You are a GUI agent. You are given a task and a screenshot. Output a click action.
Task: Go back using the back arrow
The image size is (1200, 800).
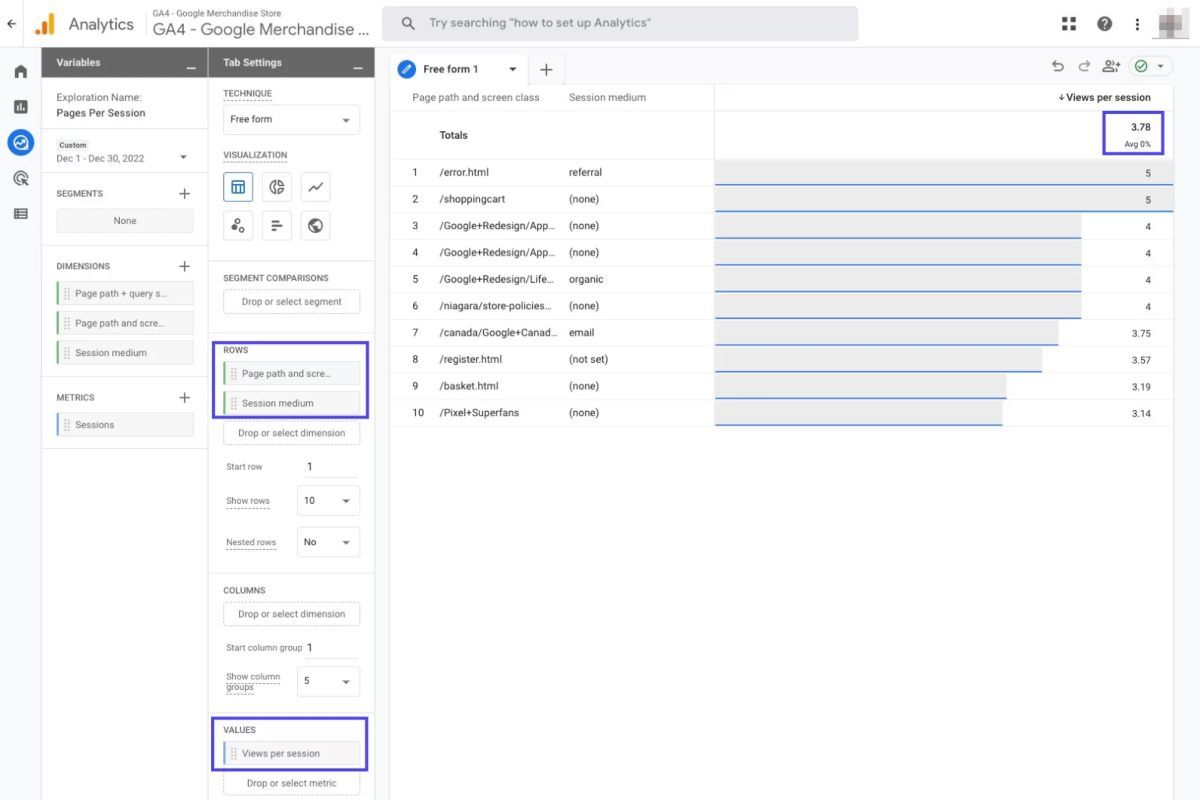(x=12, y=23)
